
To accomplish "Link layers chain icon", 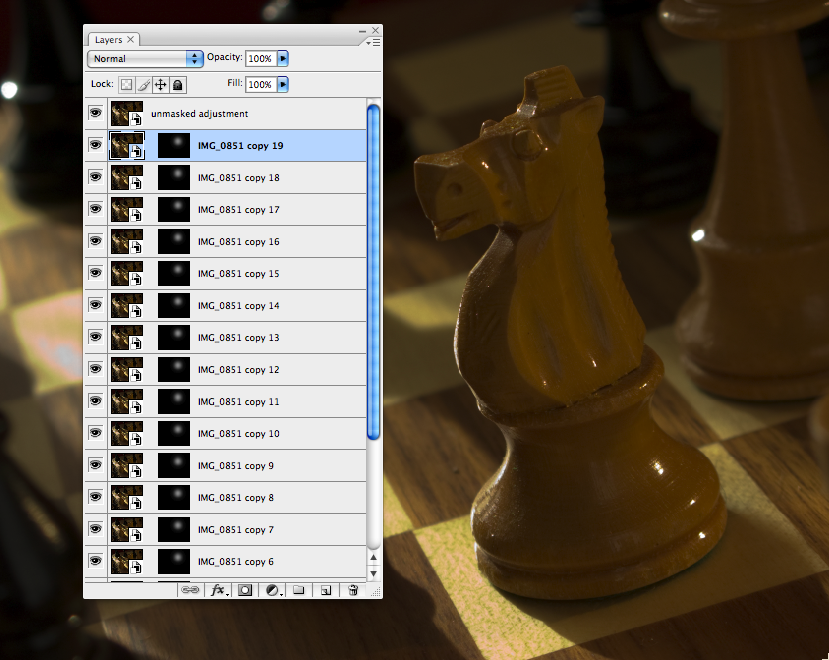I will coord(190,590).
